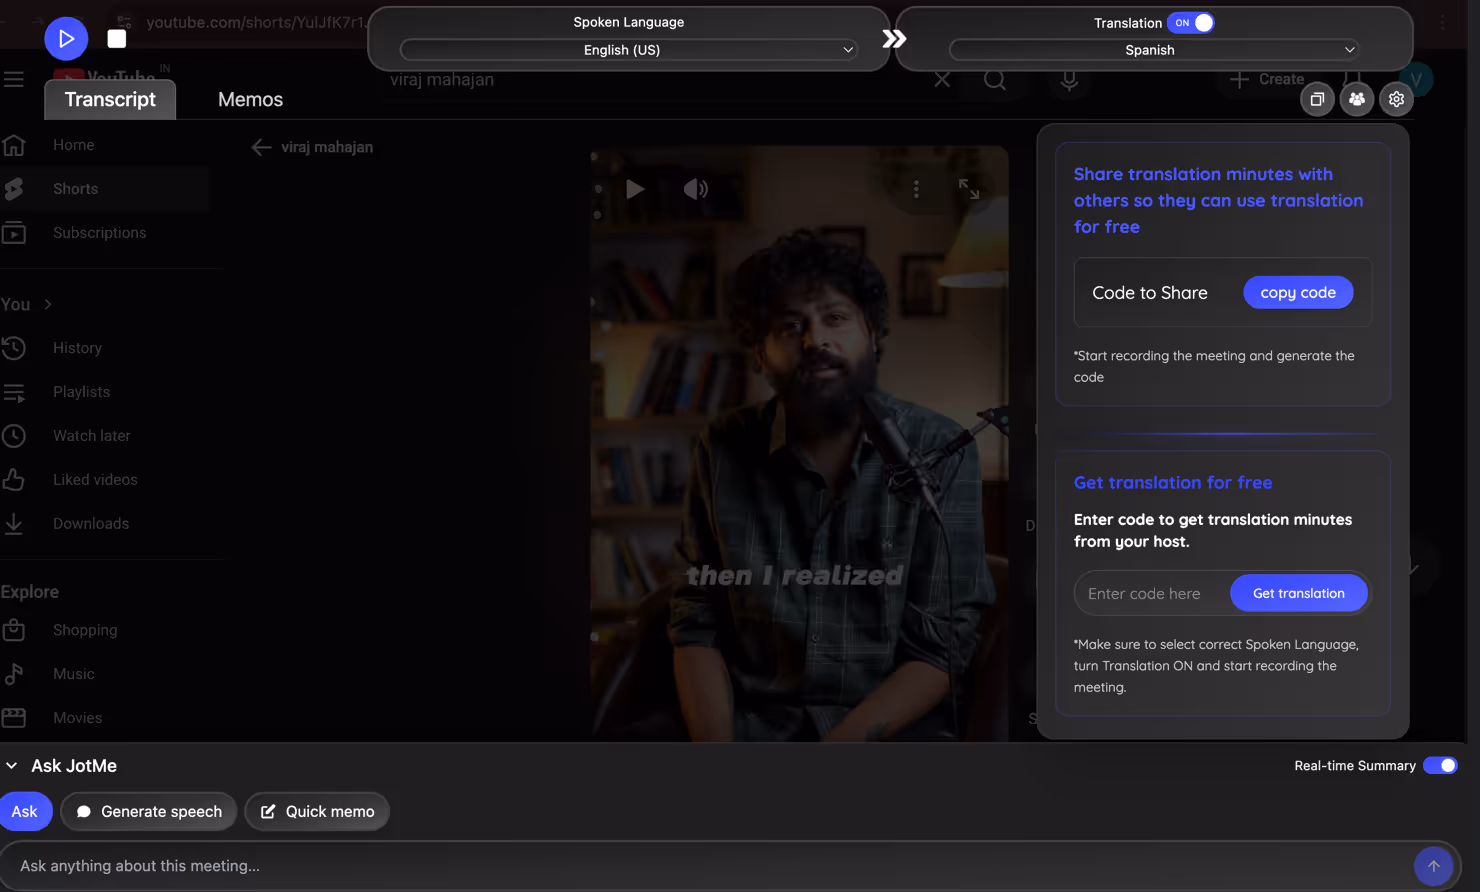Open the Spoken Language English (US) dropdown

[x=628, y=50]
